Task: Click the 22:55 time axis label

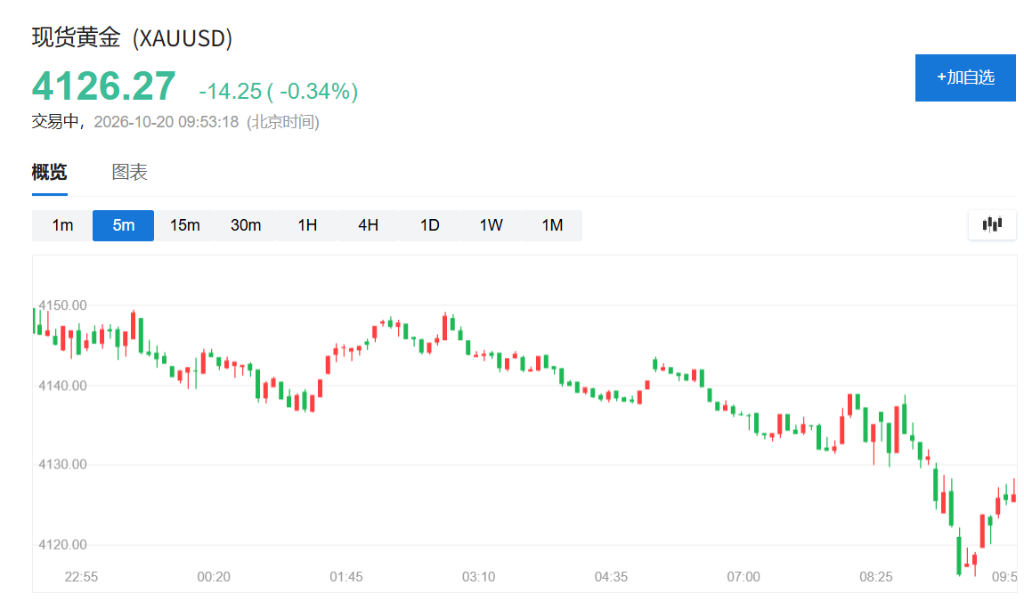Action: [81, 577]
